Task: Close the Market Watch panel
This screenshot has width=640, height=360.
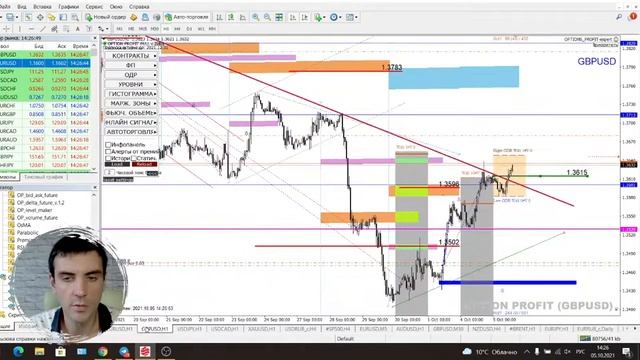Action: coord(95,38)
